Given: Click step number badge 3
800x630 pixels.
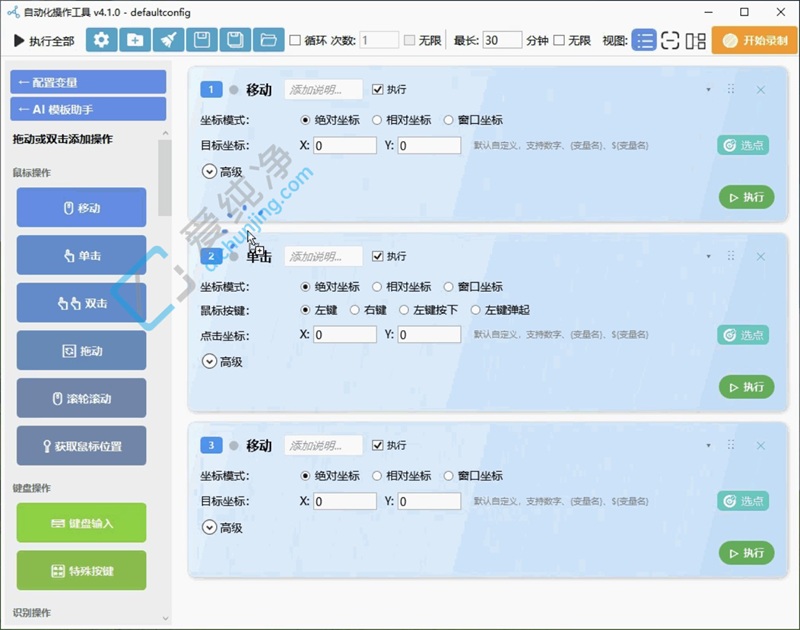Looking at the screenshot, I should (211, 445).
